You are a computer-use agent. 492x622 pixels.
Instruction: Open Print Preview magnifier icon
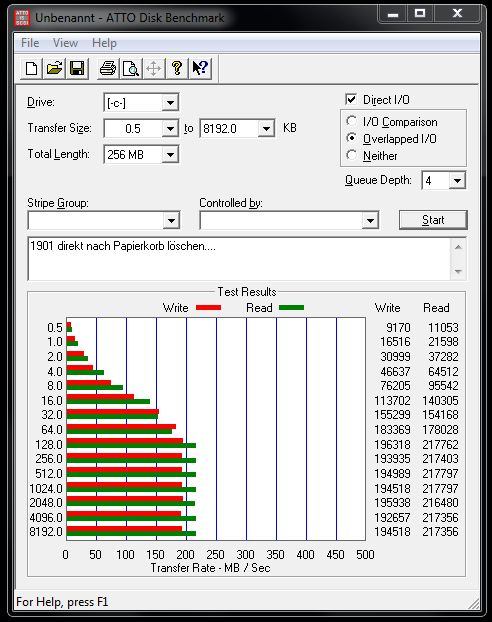click(131, 68)
